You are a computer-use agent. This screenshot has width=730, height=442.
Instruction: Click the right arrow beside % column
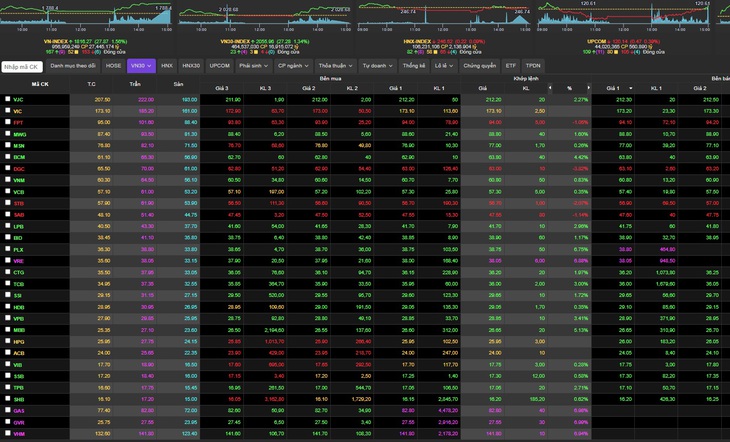(x=588, y=88)
